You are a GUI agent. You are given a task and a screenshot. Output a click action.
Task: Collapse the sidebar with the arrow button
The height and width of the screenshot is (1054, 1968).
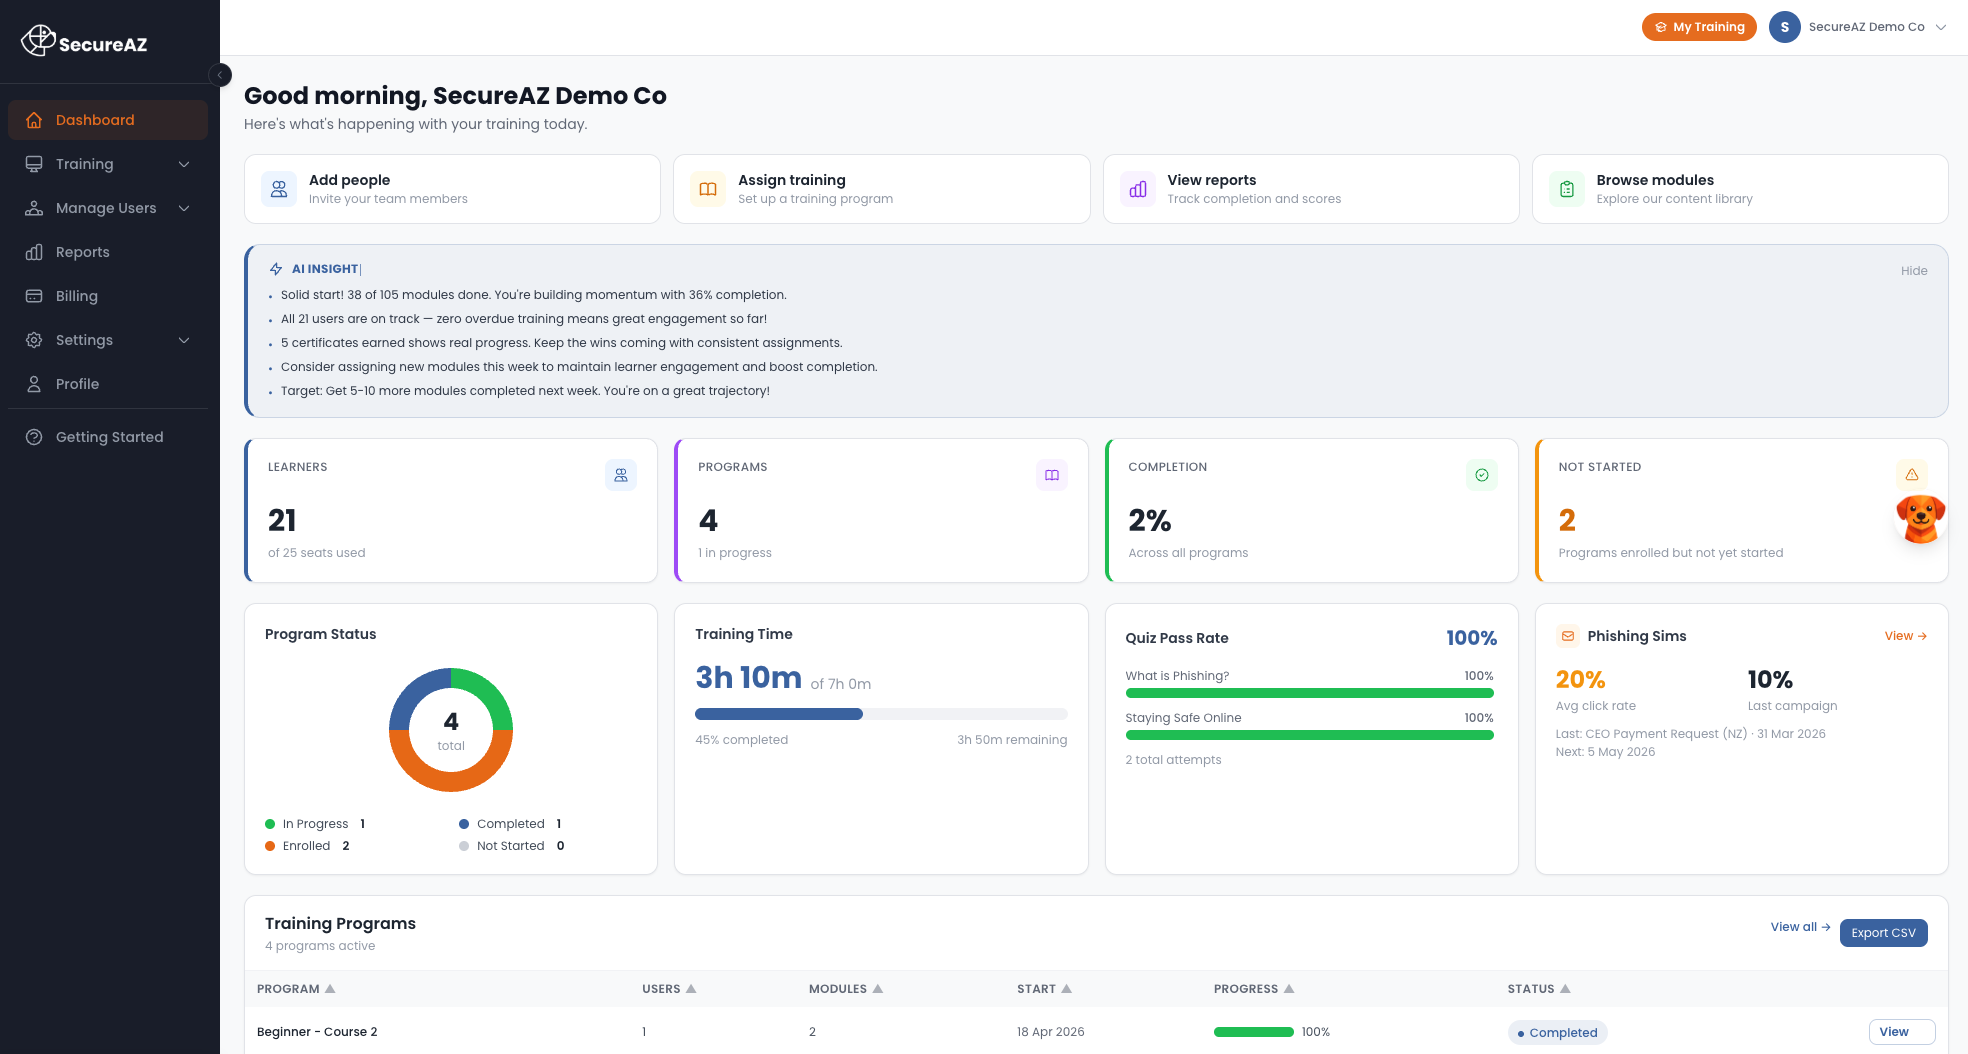[x=220, y=75]
